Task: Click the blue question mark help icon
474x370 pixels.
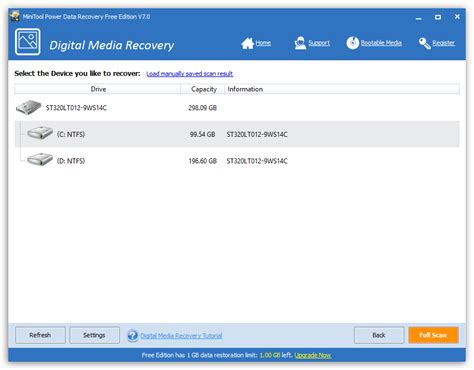Action: (133, 335)
